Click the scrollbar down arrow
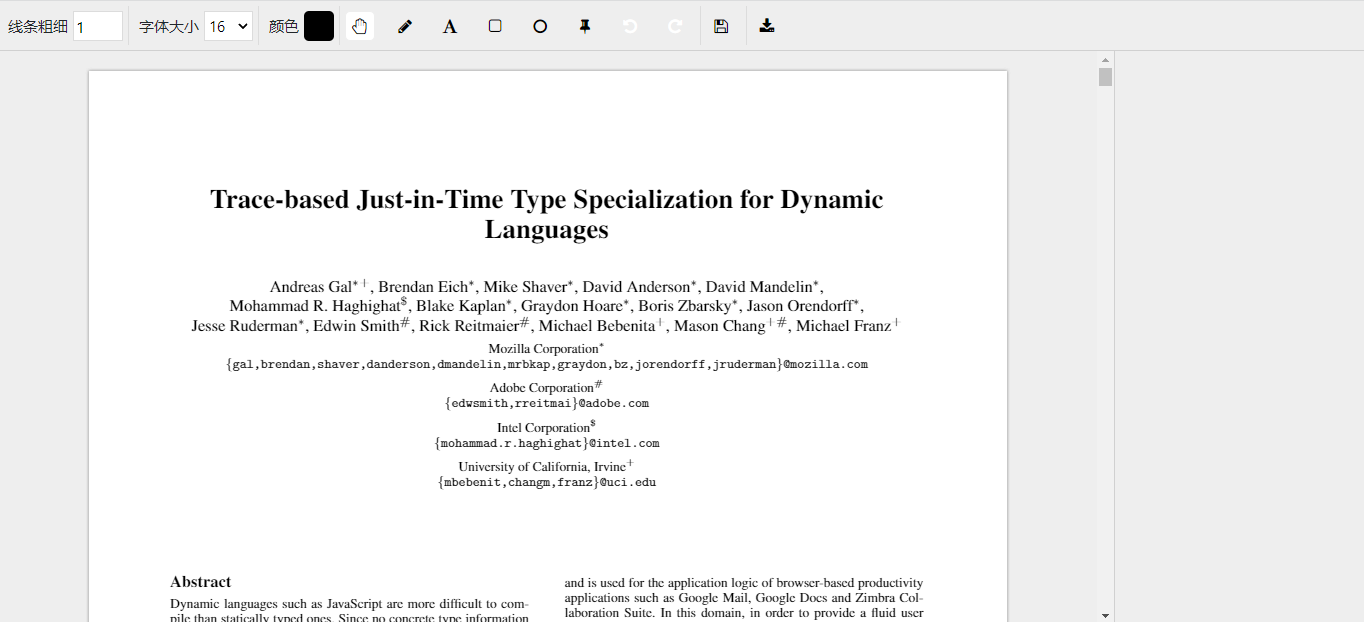Image resolution: width=1364 pixels, height=622 pixels. [1105, 615]
